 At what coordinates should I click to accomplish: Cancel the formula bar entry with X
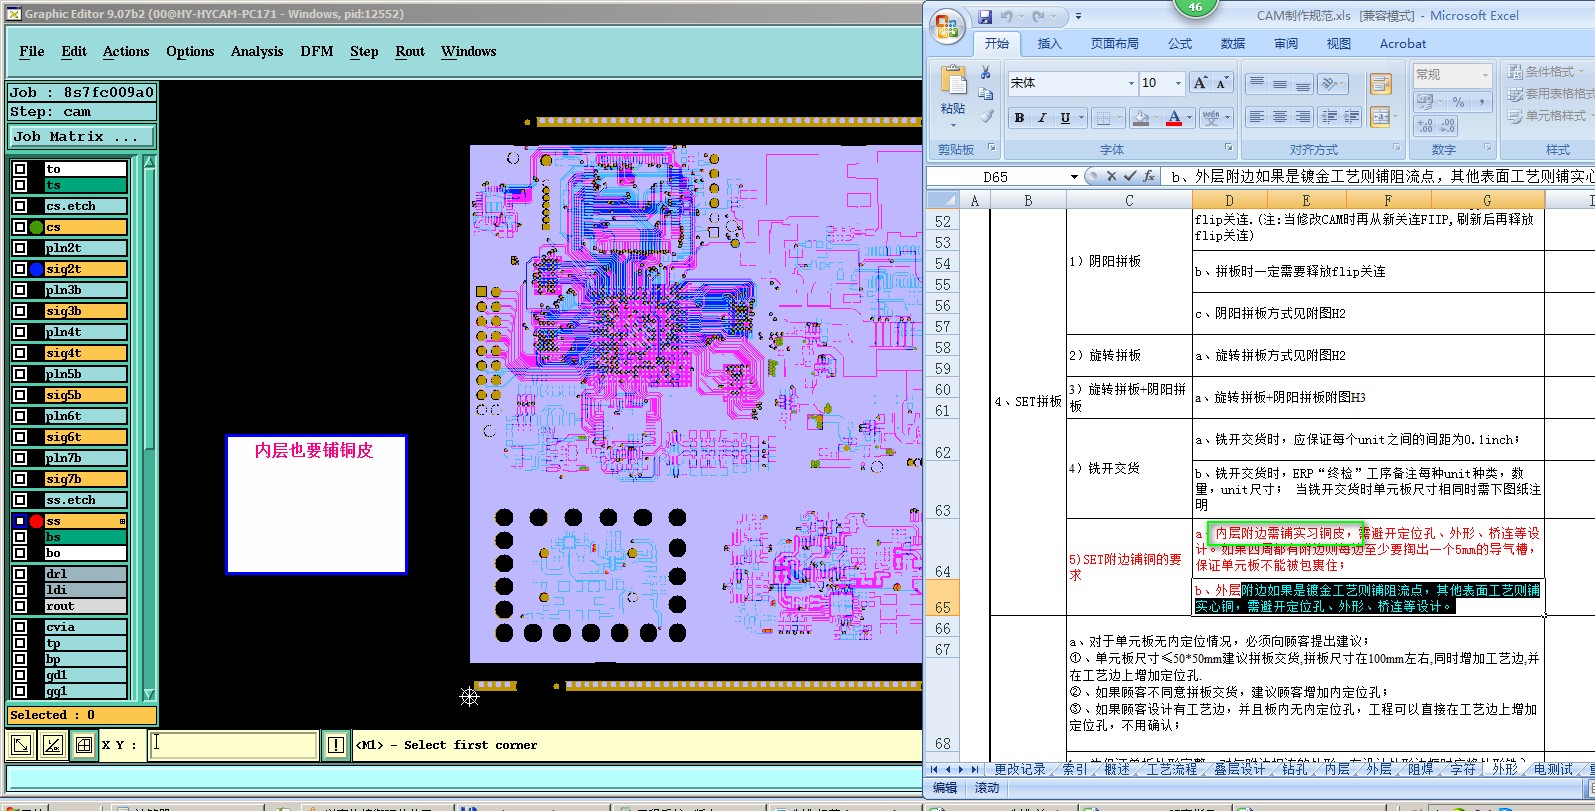click(x=1111, y=176)
